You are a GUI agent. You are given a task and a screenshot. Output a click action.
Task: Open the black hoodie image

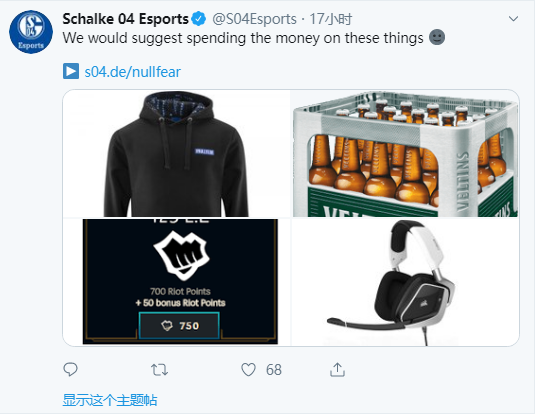click(177, 153)
